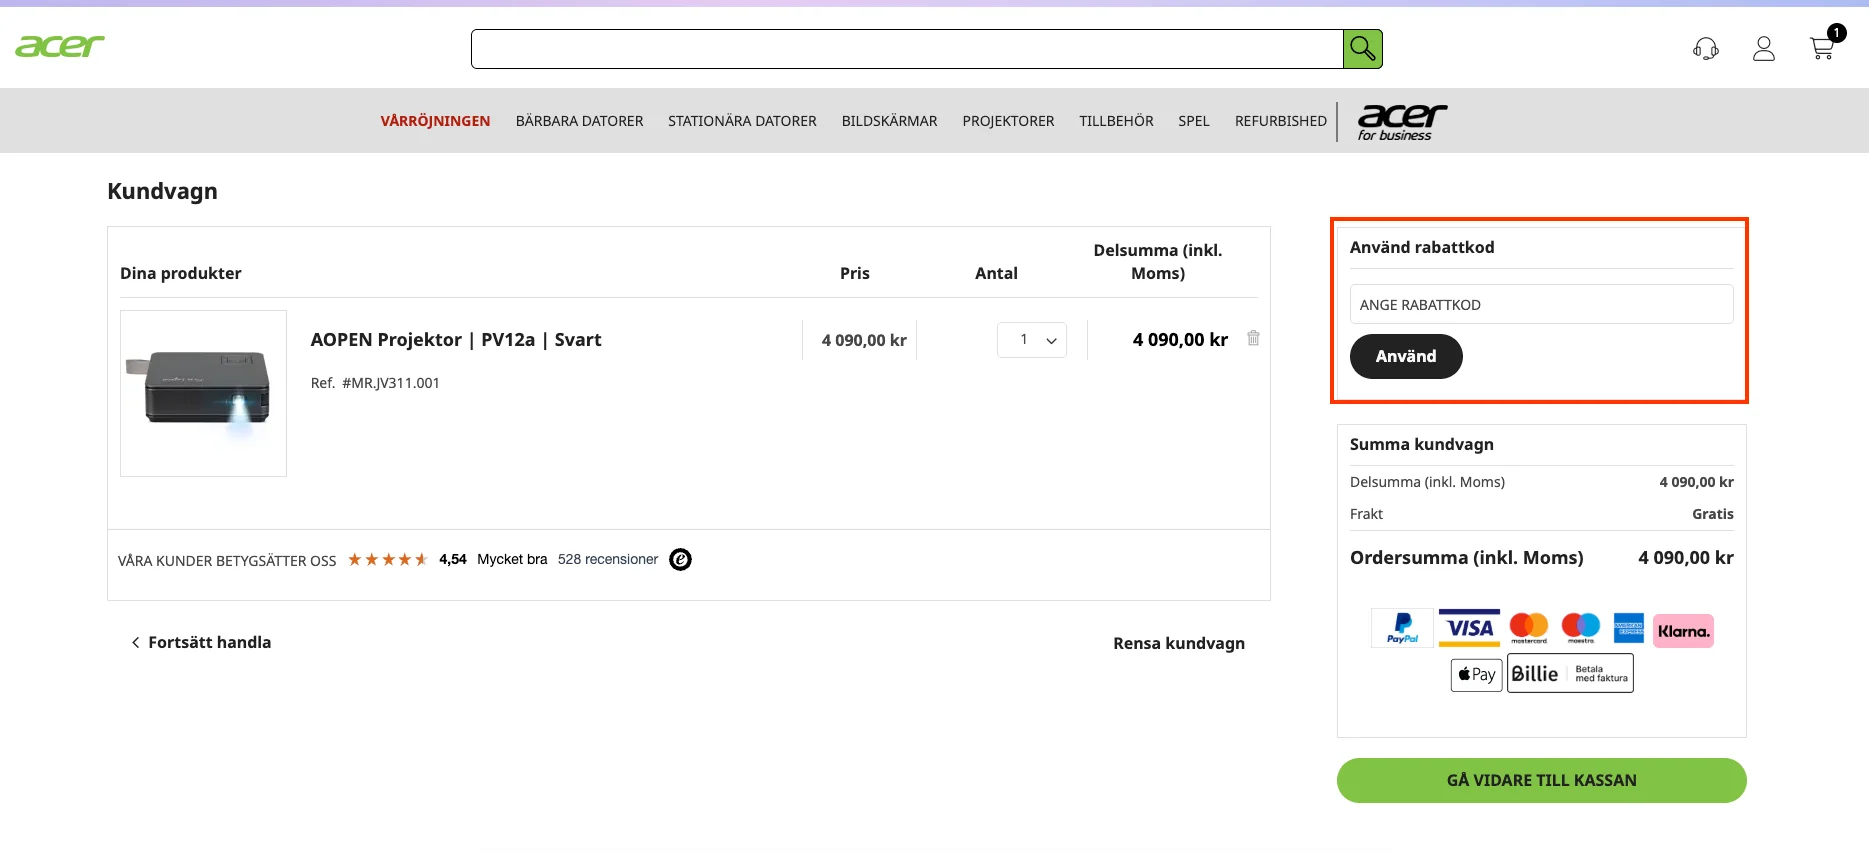Click the Använd rabattkod heading
This screenshot has width=1869, height=854.
click(x=1422, y=247)
